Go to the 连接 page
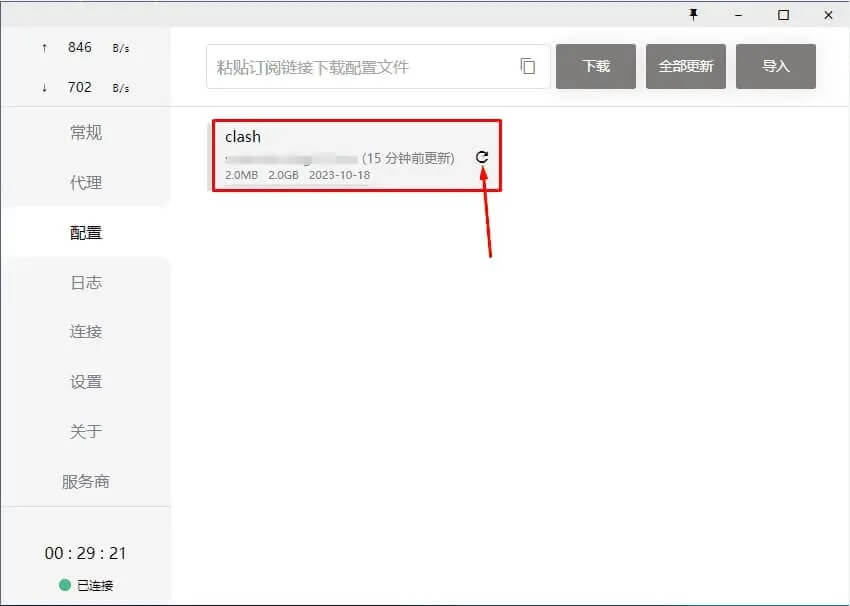This screenshot has width=850, height=606. tap(86, 332)
